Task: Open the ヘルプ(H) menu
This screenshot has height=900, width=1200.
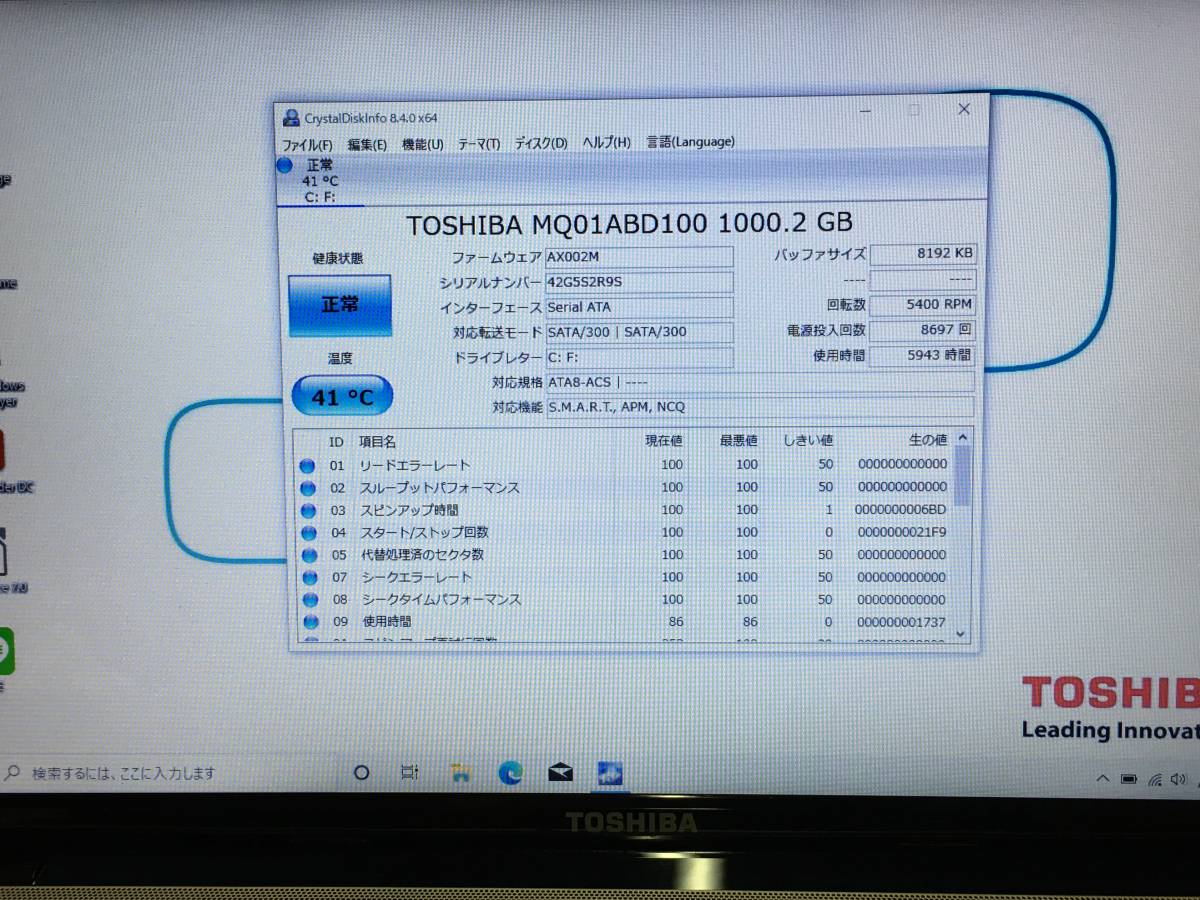Action: 607,143
